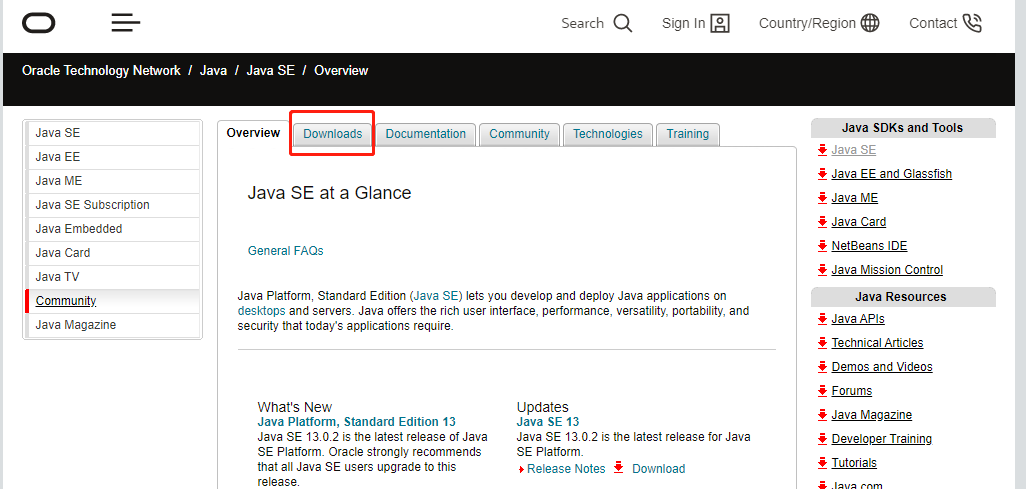1026x489 pixels.
Task: Click the Java SE link in the description paragraph
Action: (437, 296)
